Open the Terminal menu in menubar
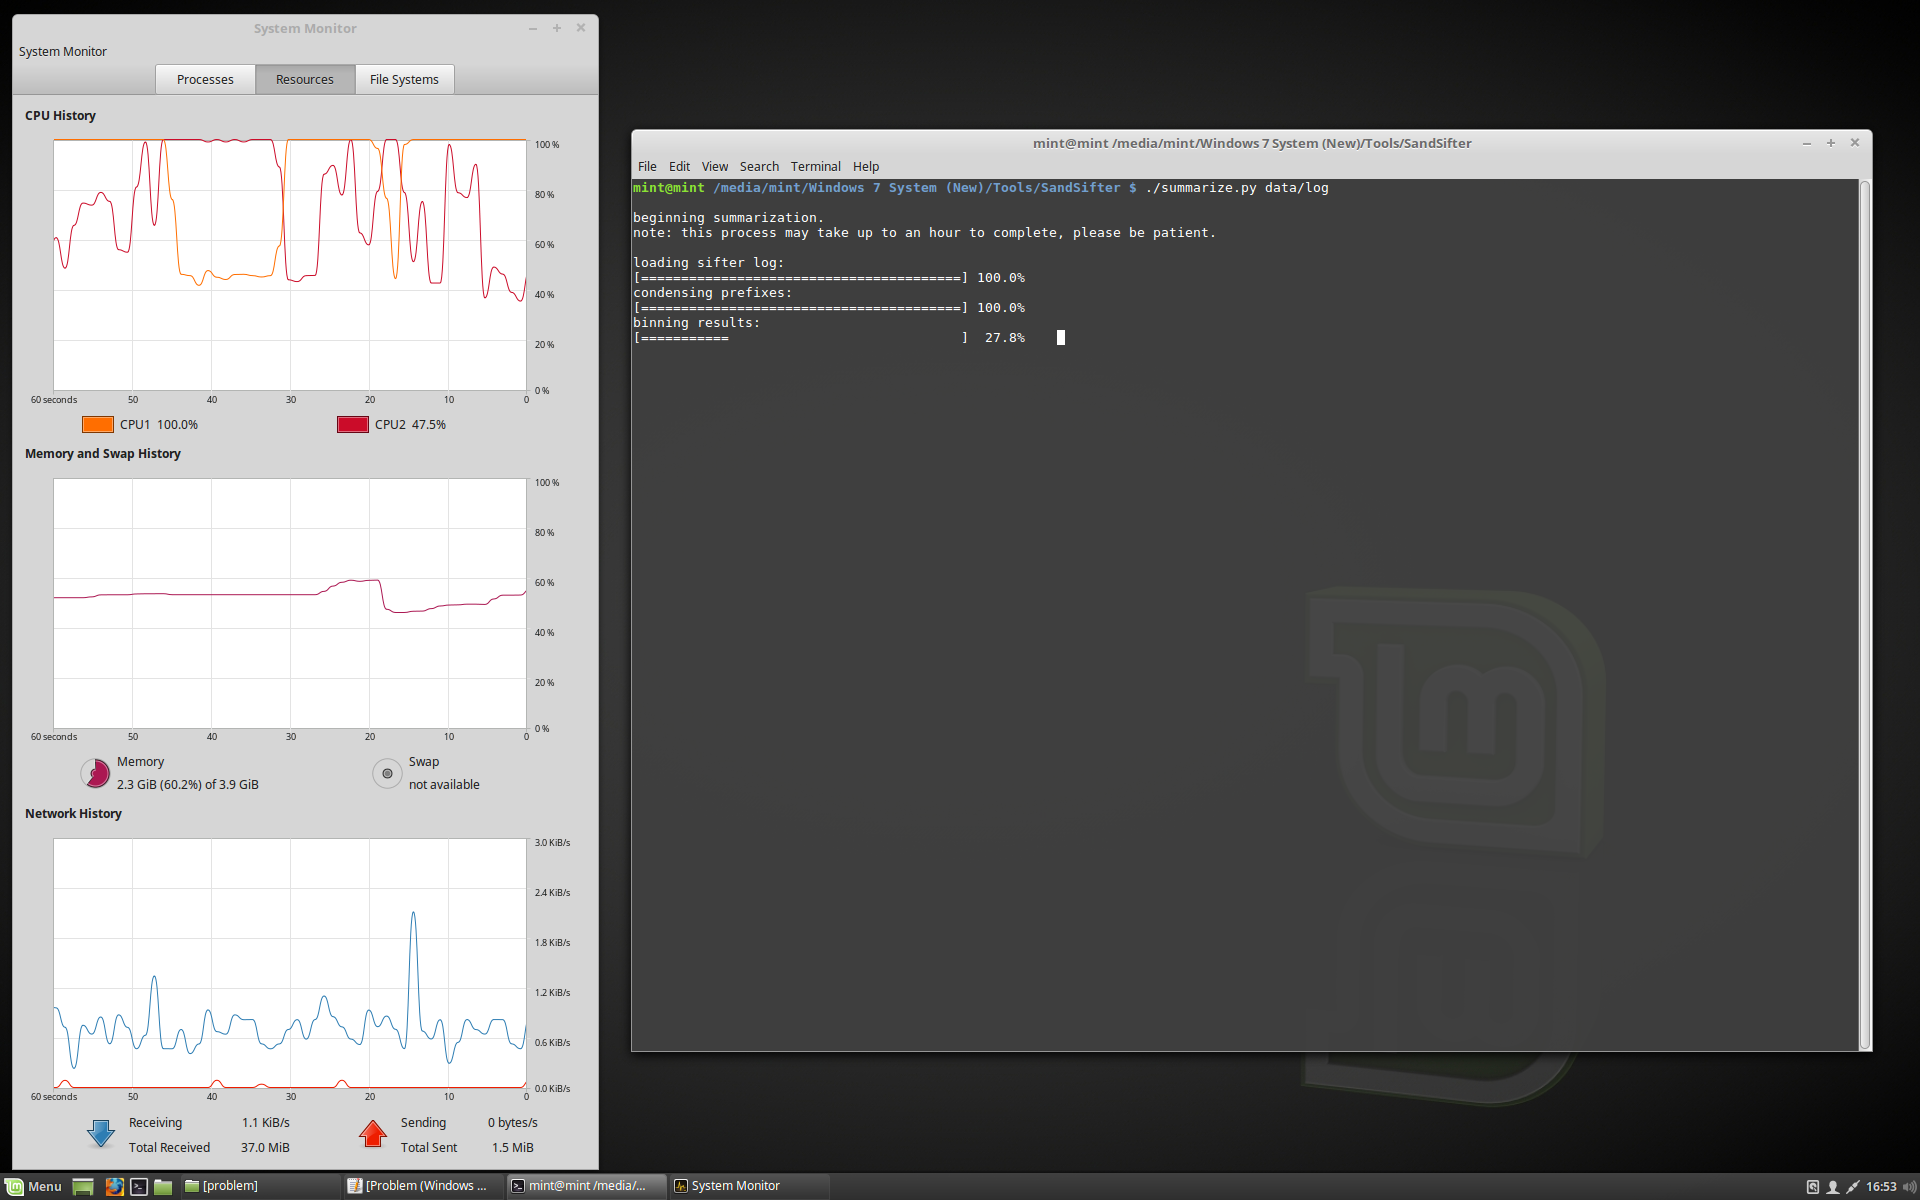 click(x=815, y=166)
